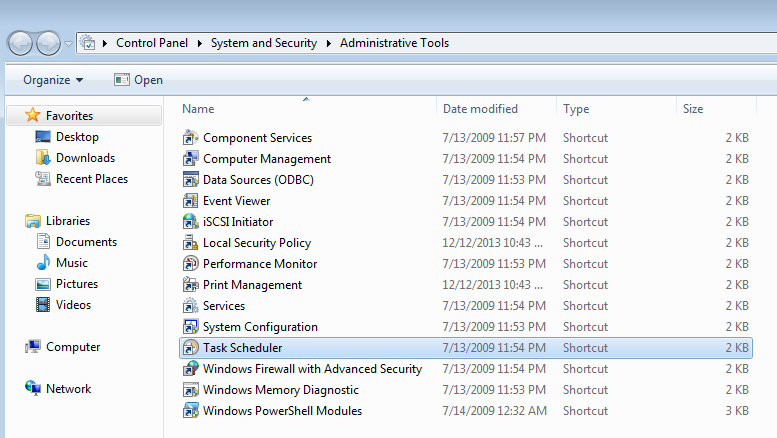Image resolution: width=777 pixels, height=438 pixels.
Task: Click the Local Security Policy icon
Action: pos(191,243)
